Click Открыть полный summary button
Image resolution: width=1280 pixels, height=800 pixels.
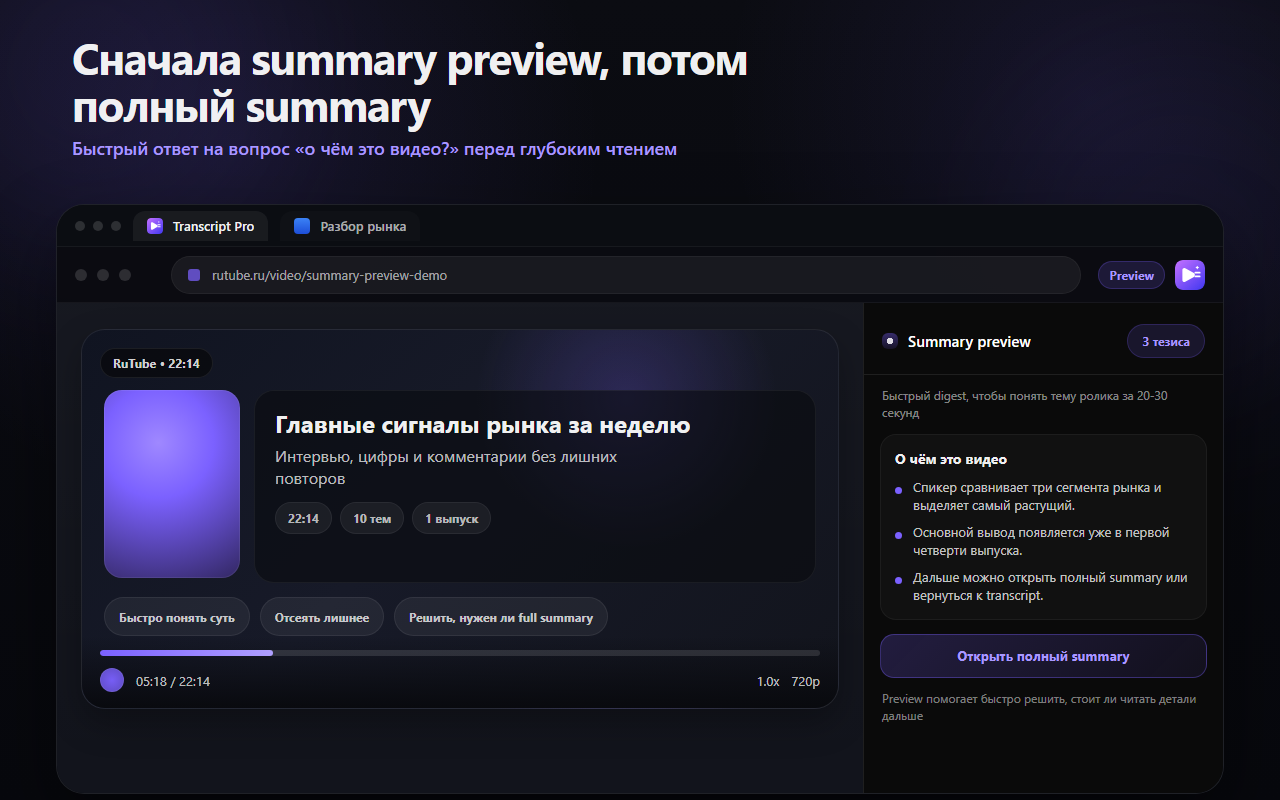click(1043, 657)
